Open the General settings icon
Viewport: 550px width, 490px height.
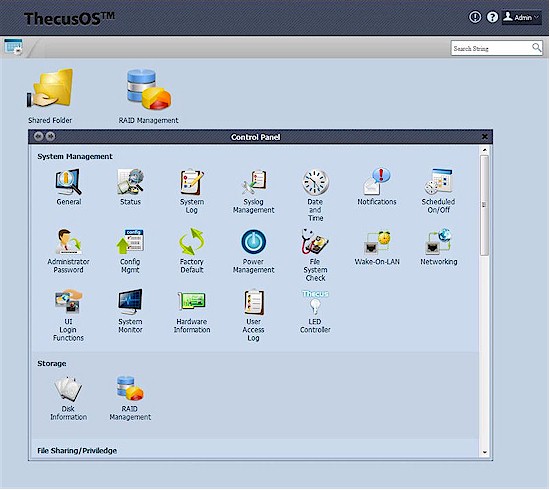click(x=69, y=187)
